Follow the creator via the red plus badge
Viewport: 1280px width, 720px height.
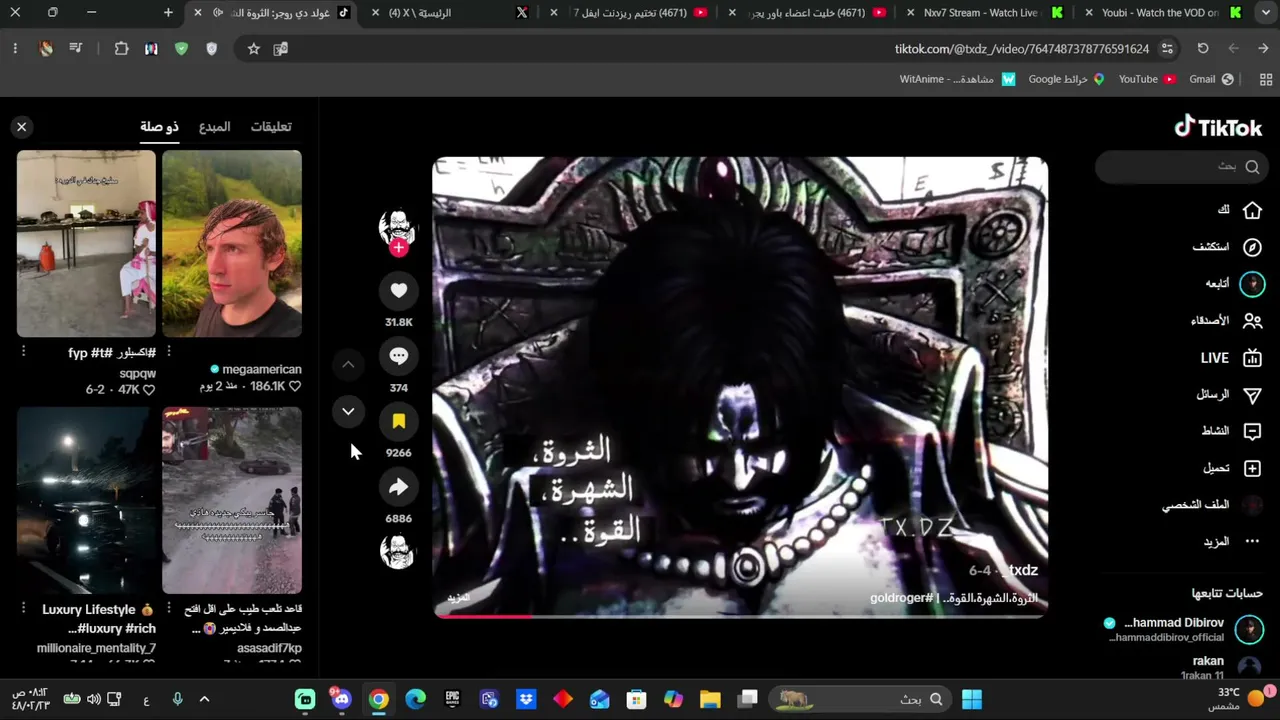(398, 247)
